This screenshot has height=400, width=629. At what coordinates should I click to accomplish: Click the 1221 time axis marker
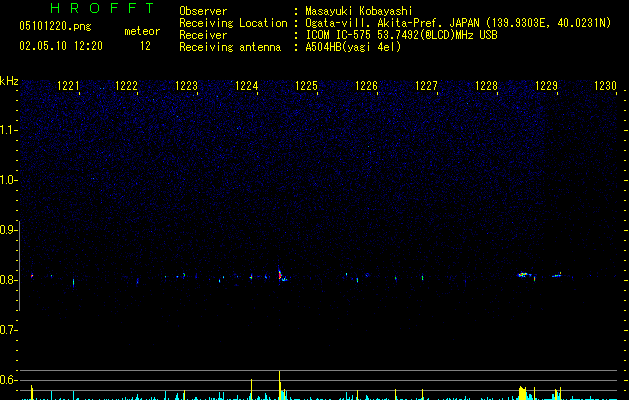(x=69, y=86)
